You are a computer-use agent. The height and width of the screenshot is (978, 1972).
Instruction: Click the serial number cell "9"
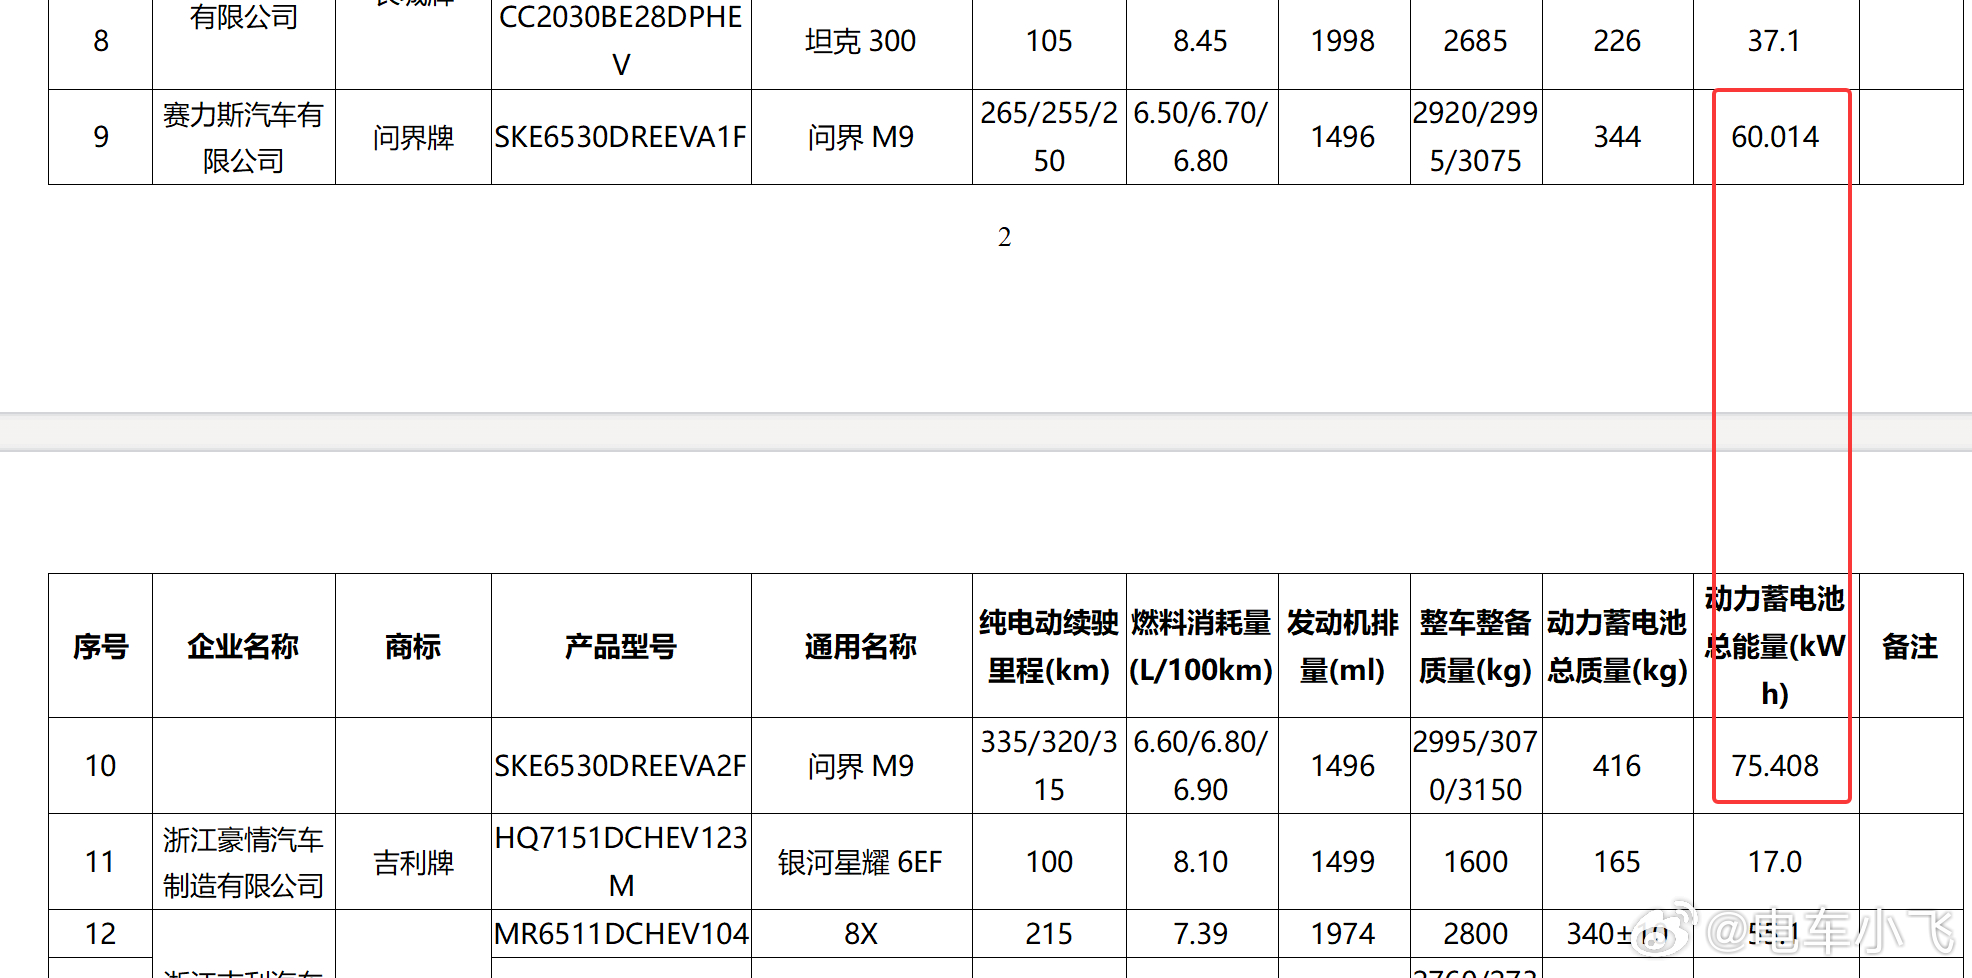[x=100, y=137]
